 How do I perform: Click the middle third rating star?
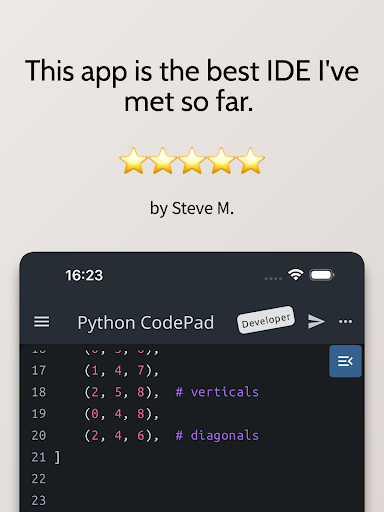tap(192, 161)
